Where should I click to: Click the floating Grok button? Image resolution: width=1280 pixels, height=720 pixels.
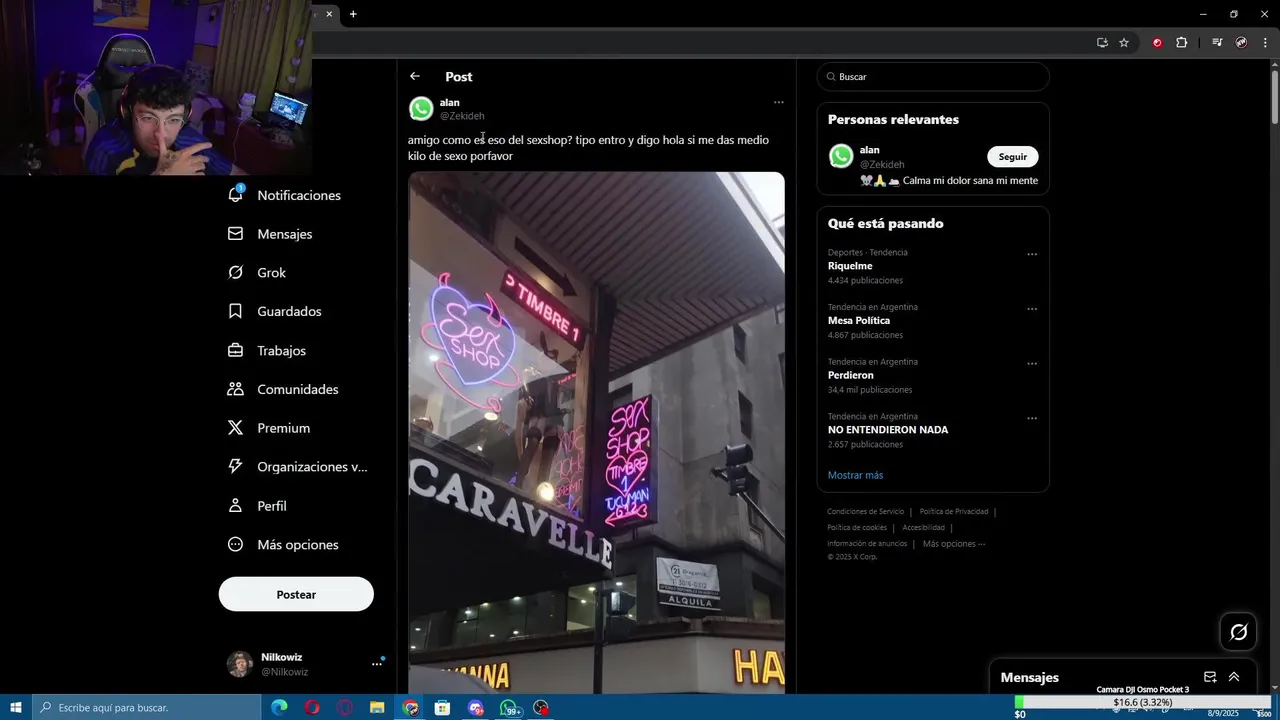click(x=1238, y=632)
